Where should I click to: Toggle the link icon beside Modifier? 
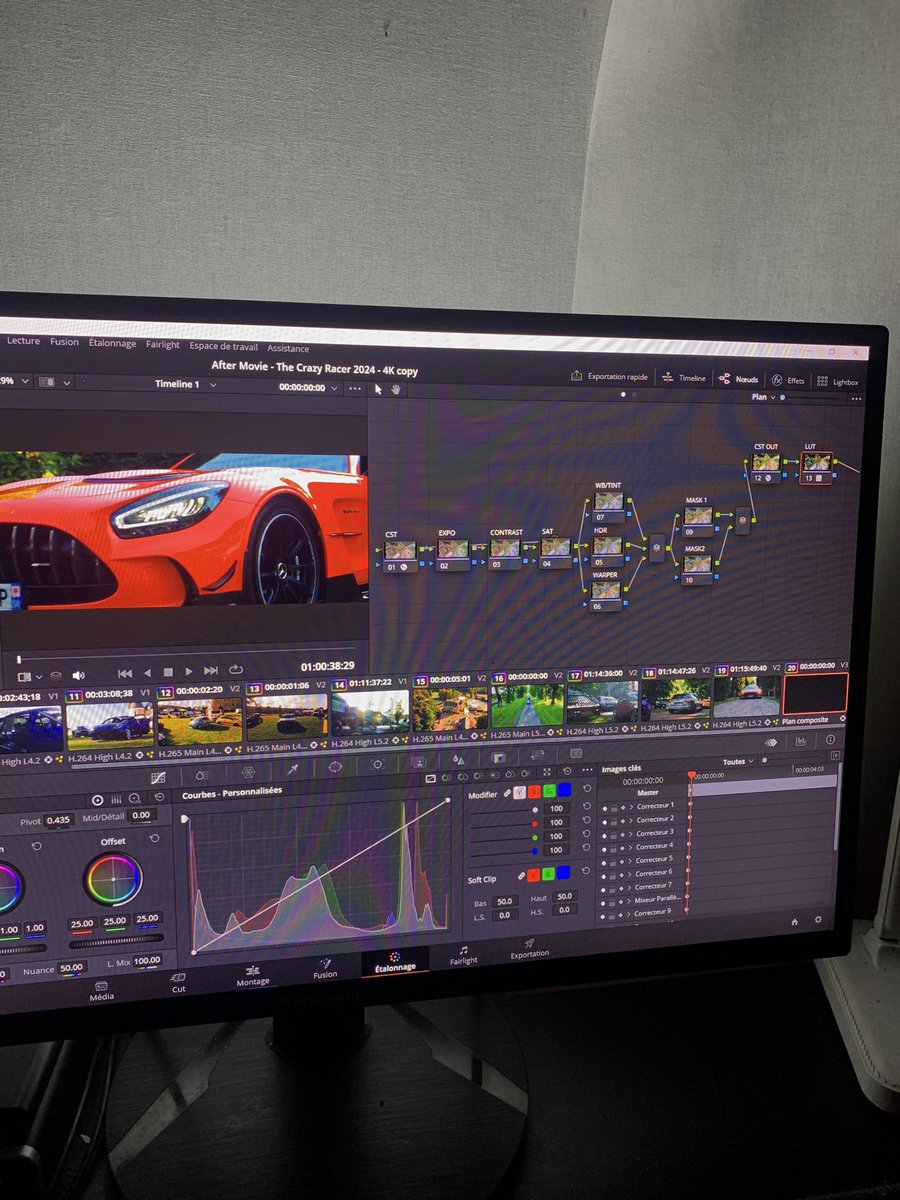507,794
